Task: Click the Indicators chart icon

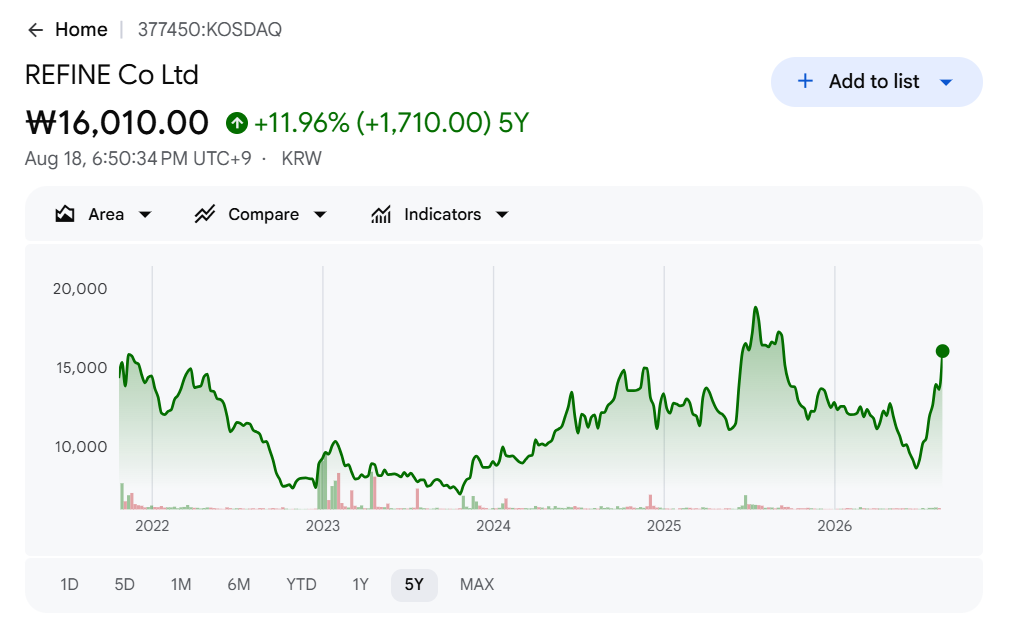Action: click(x=381, y=214)
